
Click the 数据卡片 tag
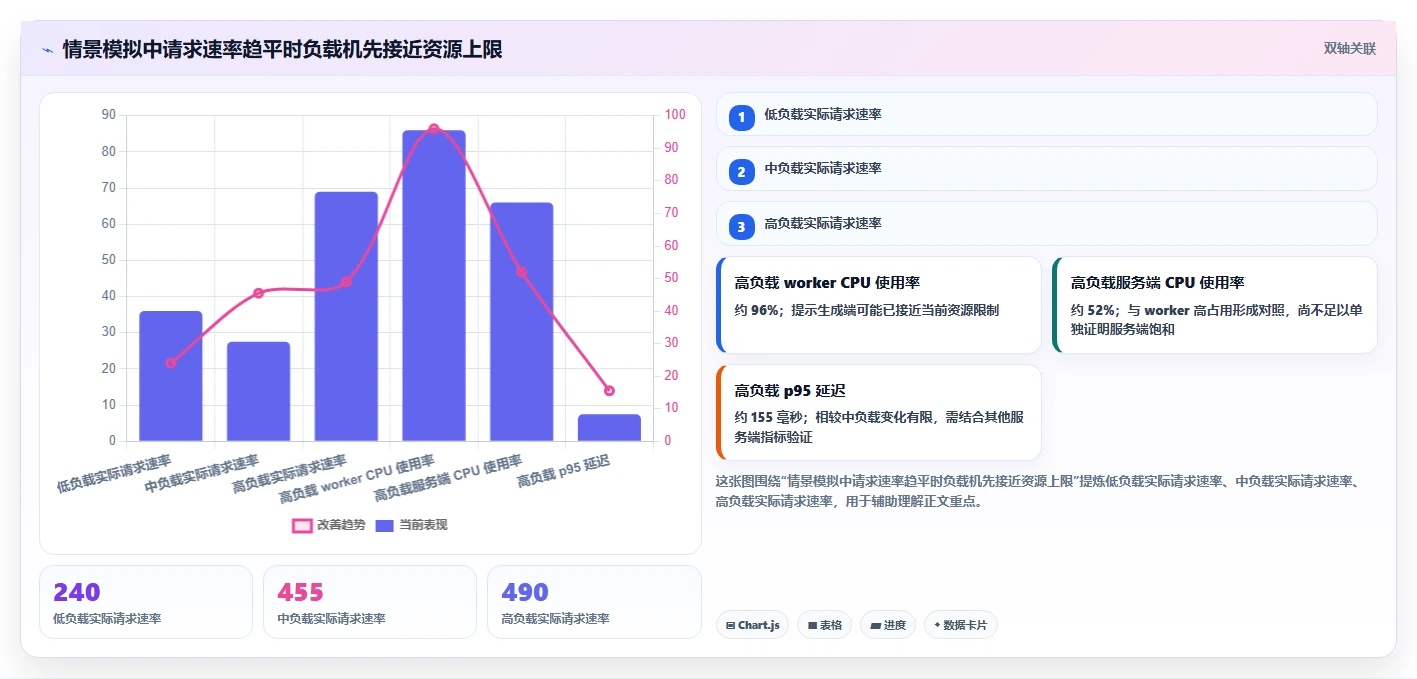coord(961,625)
